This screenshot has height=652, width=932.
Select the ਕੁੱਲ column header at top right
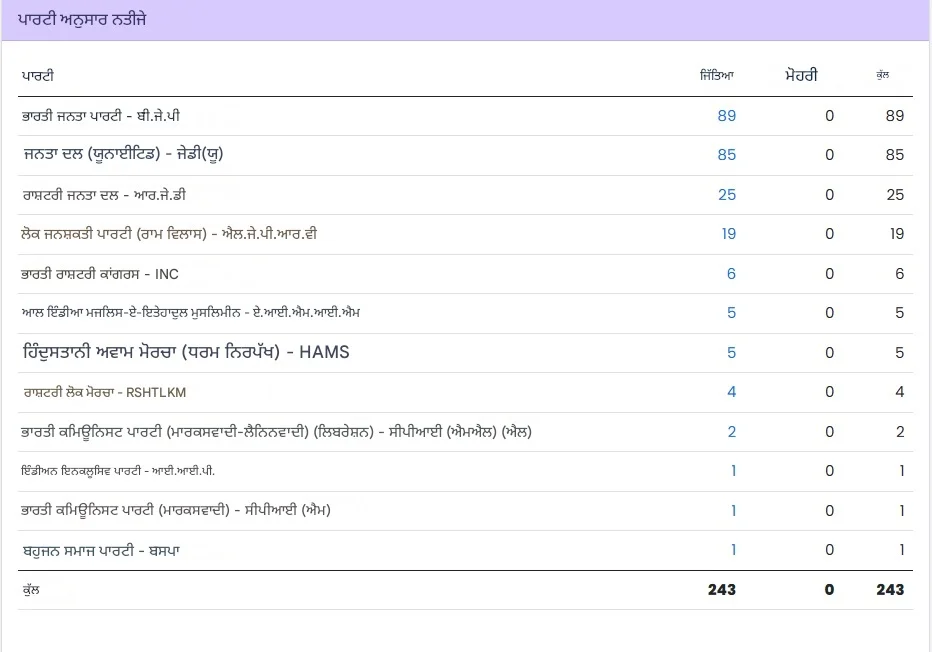click(x=882, y=76)
